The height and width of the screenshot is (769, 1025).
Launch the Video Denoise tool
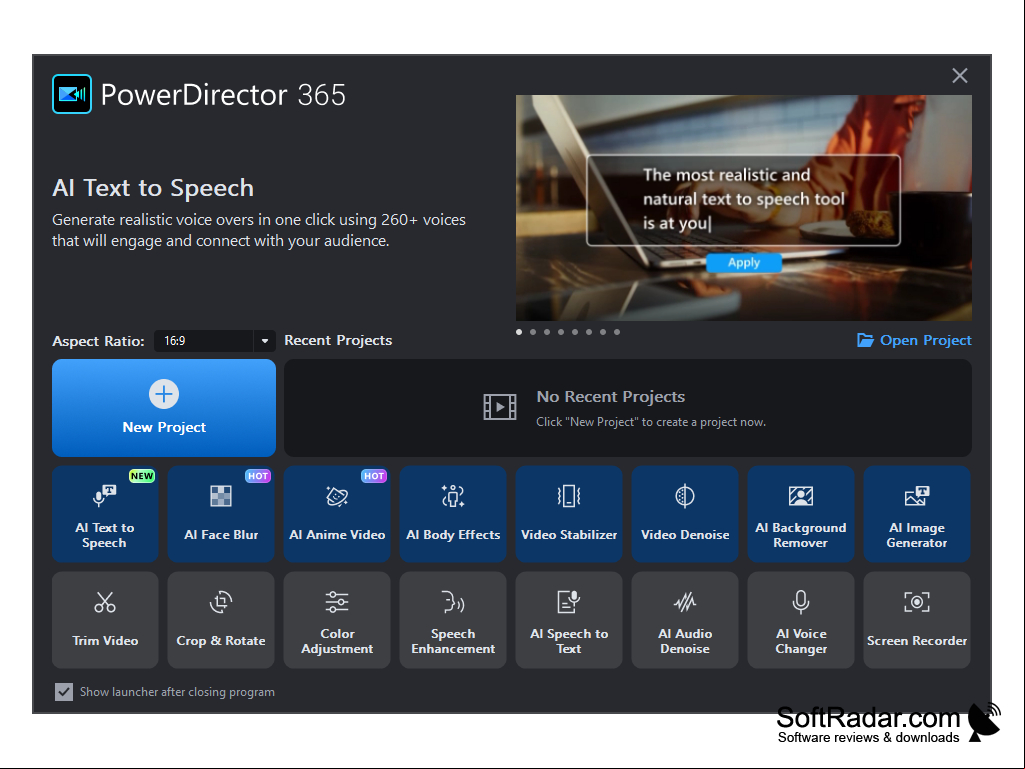click(684, 514)
